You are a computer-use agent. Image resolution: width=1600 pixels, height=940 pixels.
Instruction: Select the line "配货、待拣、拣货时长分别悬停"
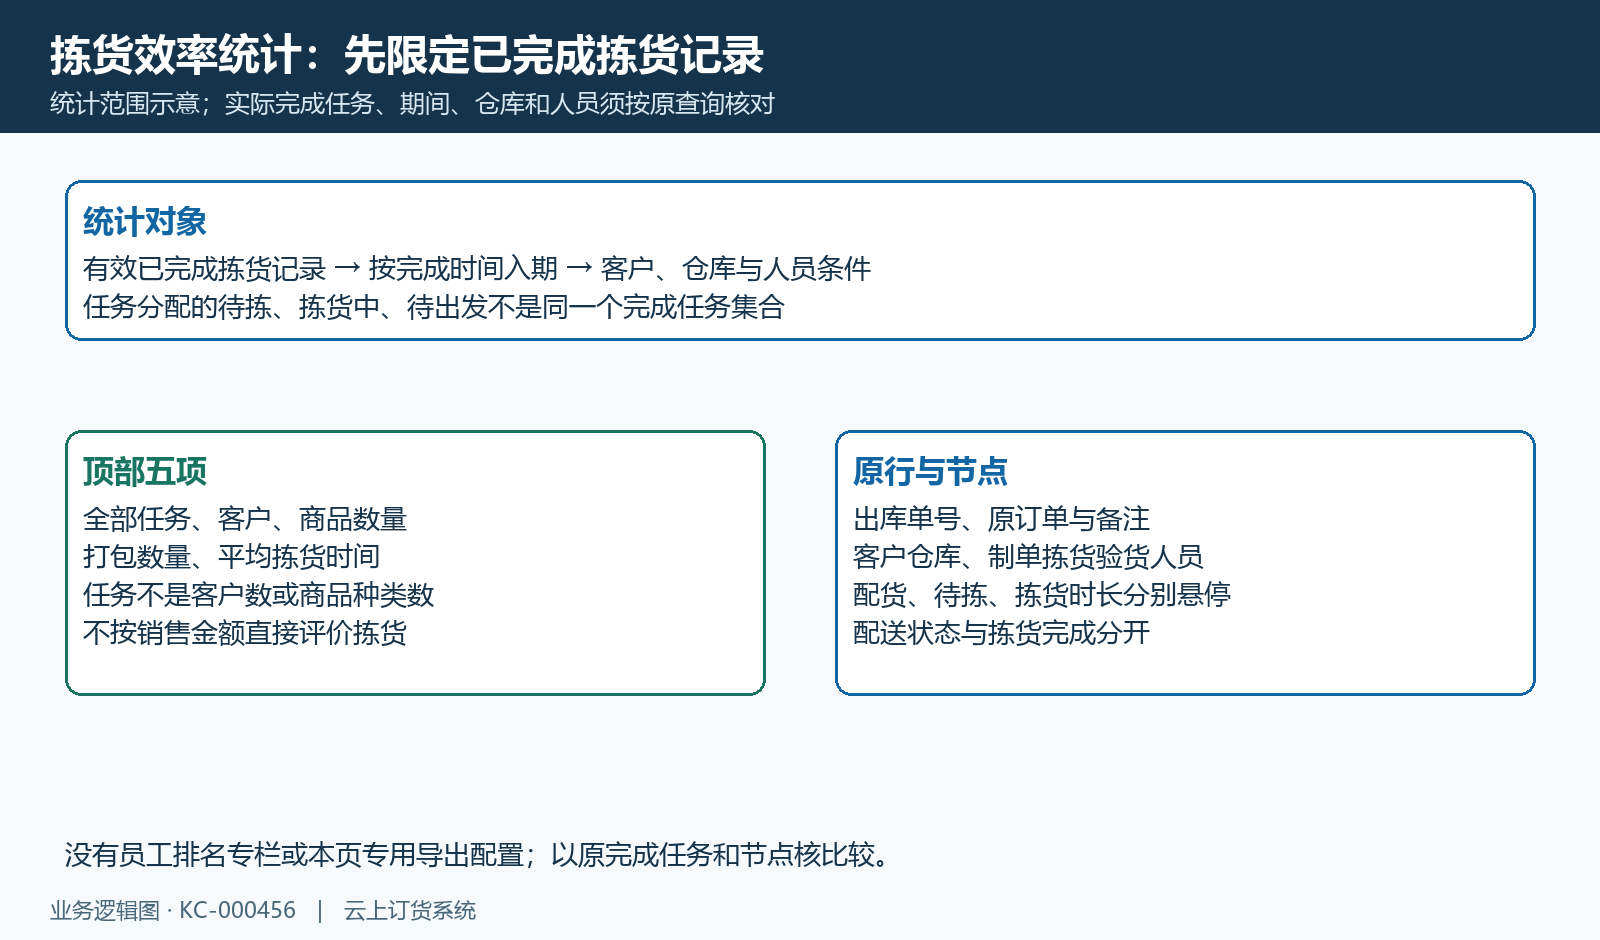point(1042,595)
